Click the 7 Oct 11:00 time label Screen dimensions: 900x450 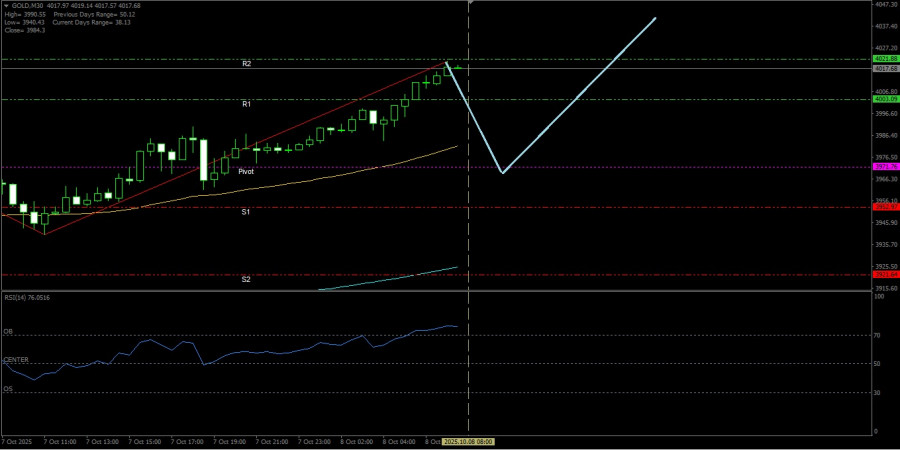tap(60, 443)
